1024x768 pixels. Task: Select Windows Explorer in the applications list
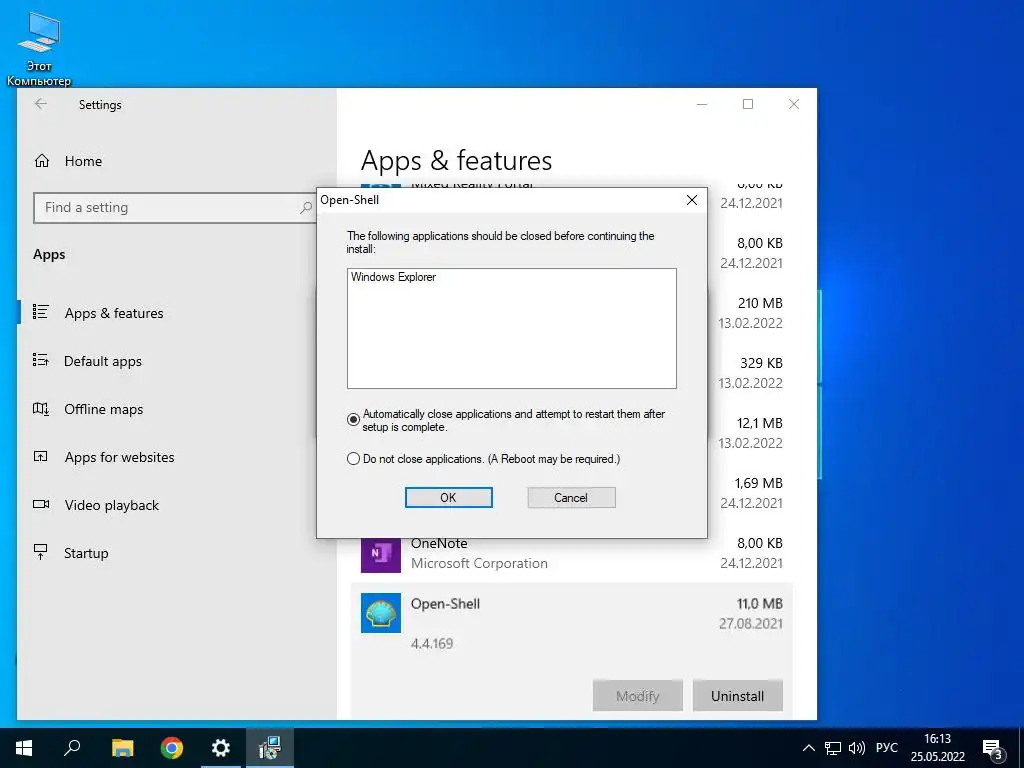coord(393,277)
